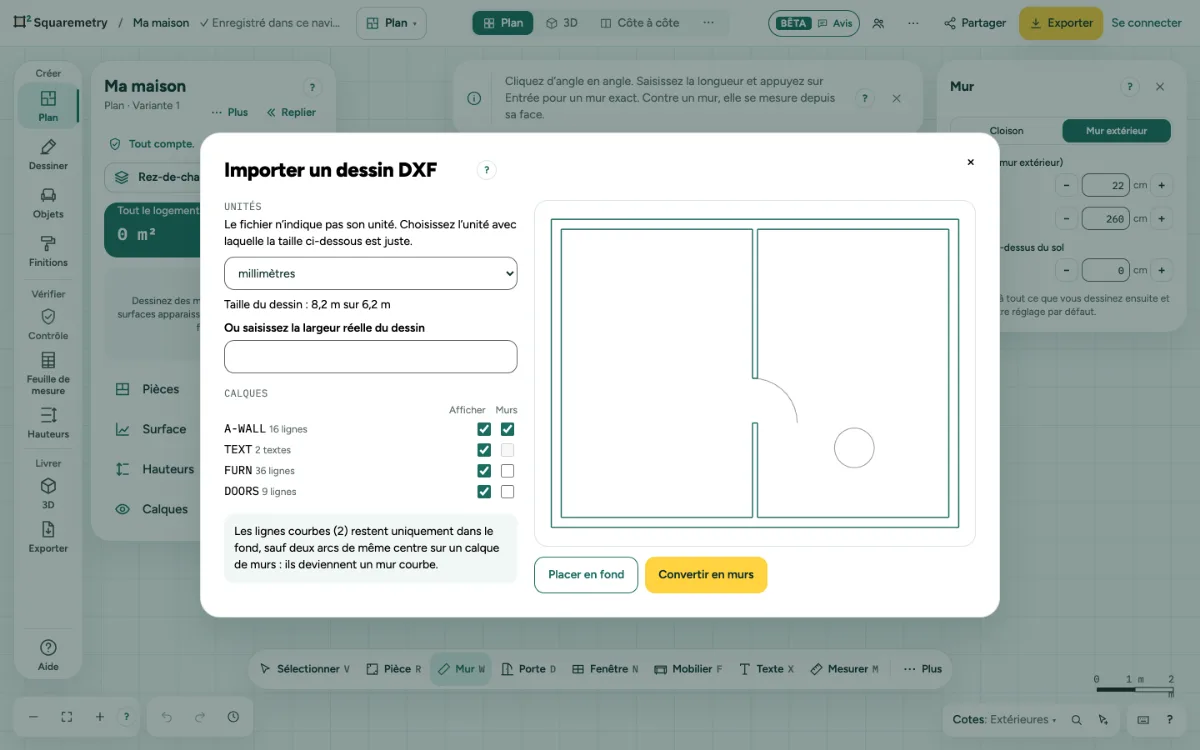Check Murs for the DOORS layer
Image resolution: width=1200 pixels, height=750 pixels.
(507, 492)
